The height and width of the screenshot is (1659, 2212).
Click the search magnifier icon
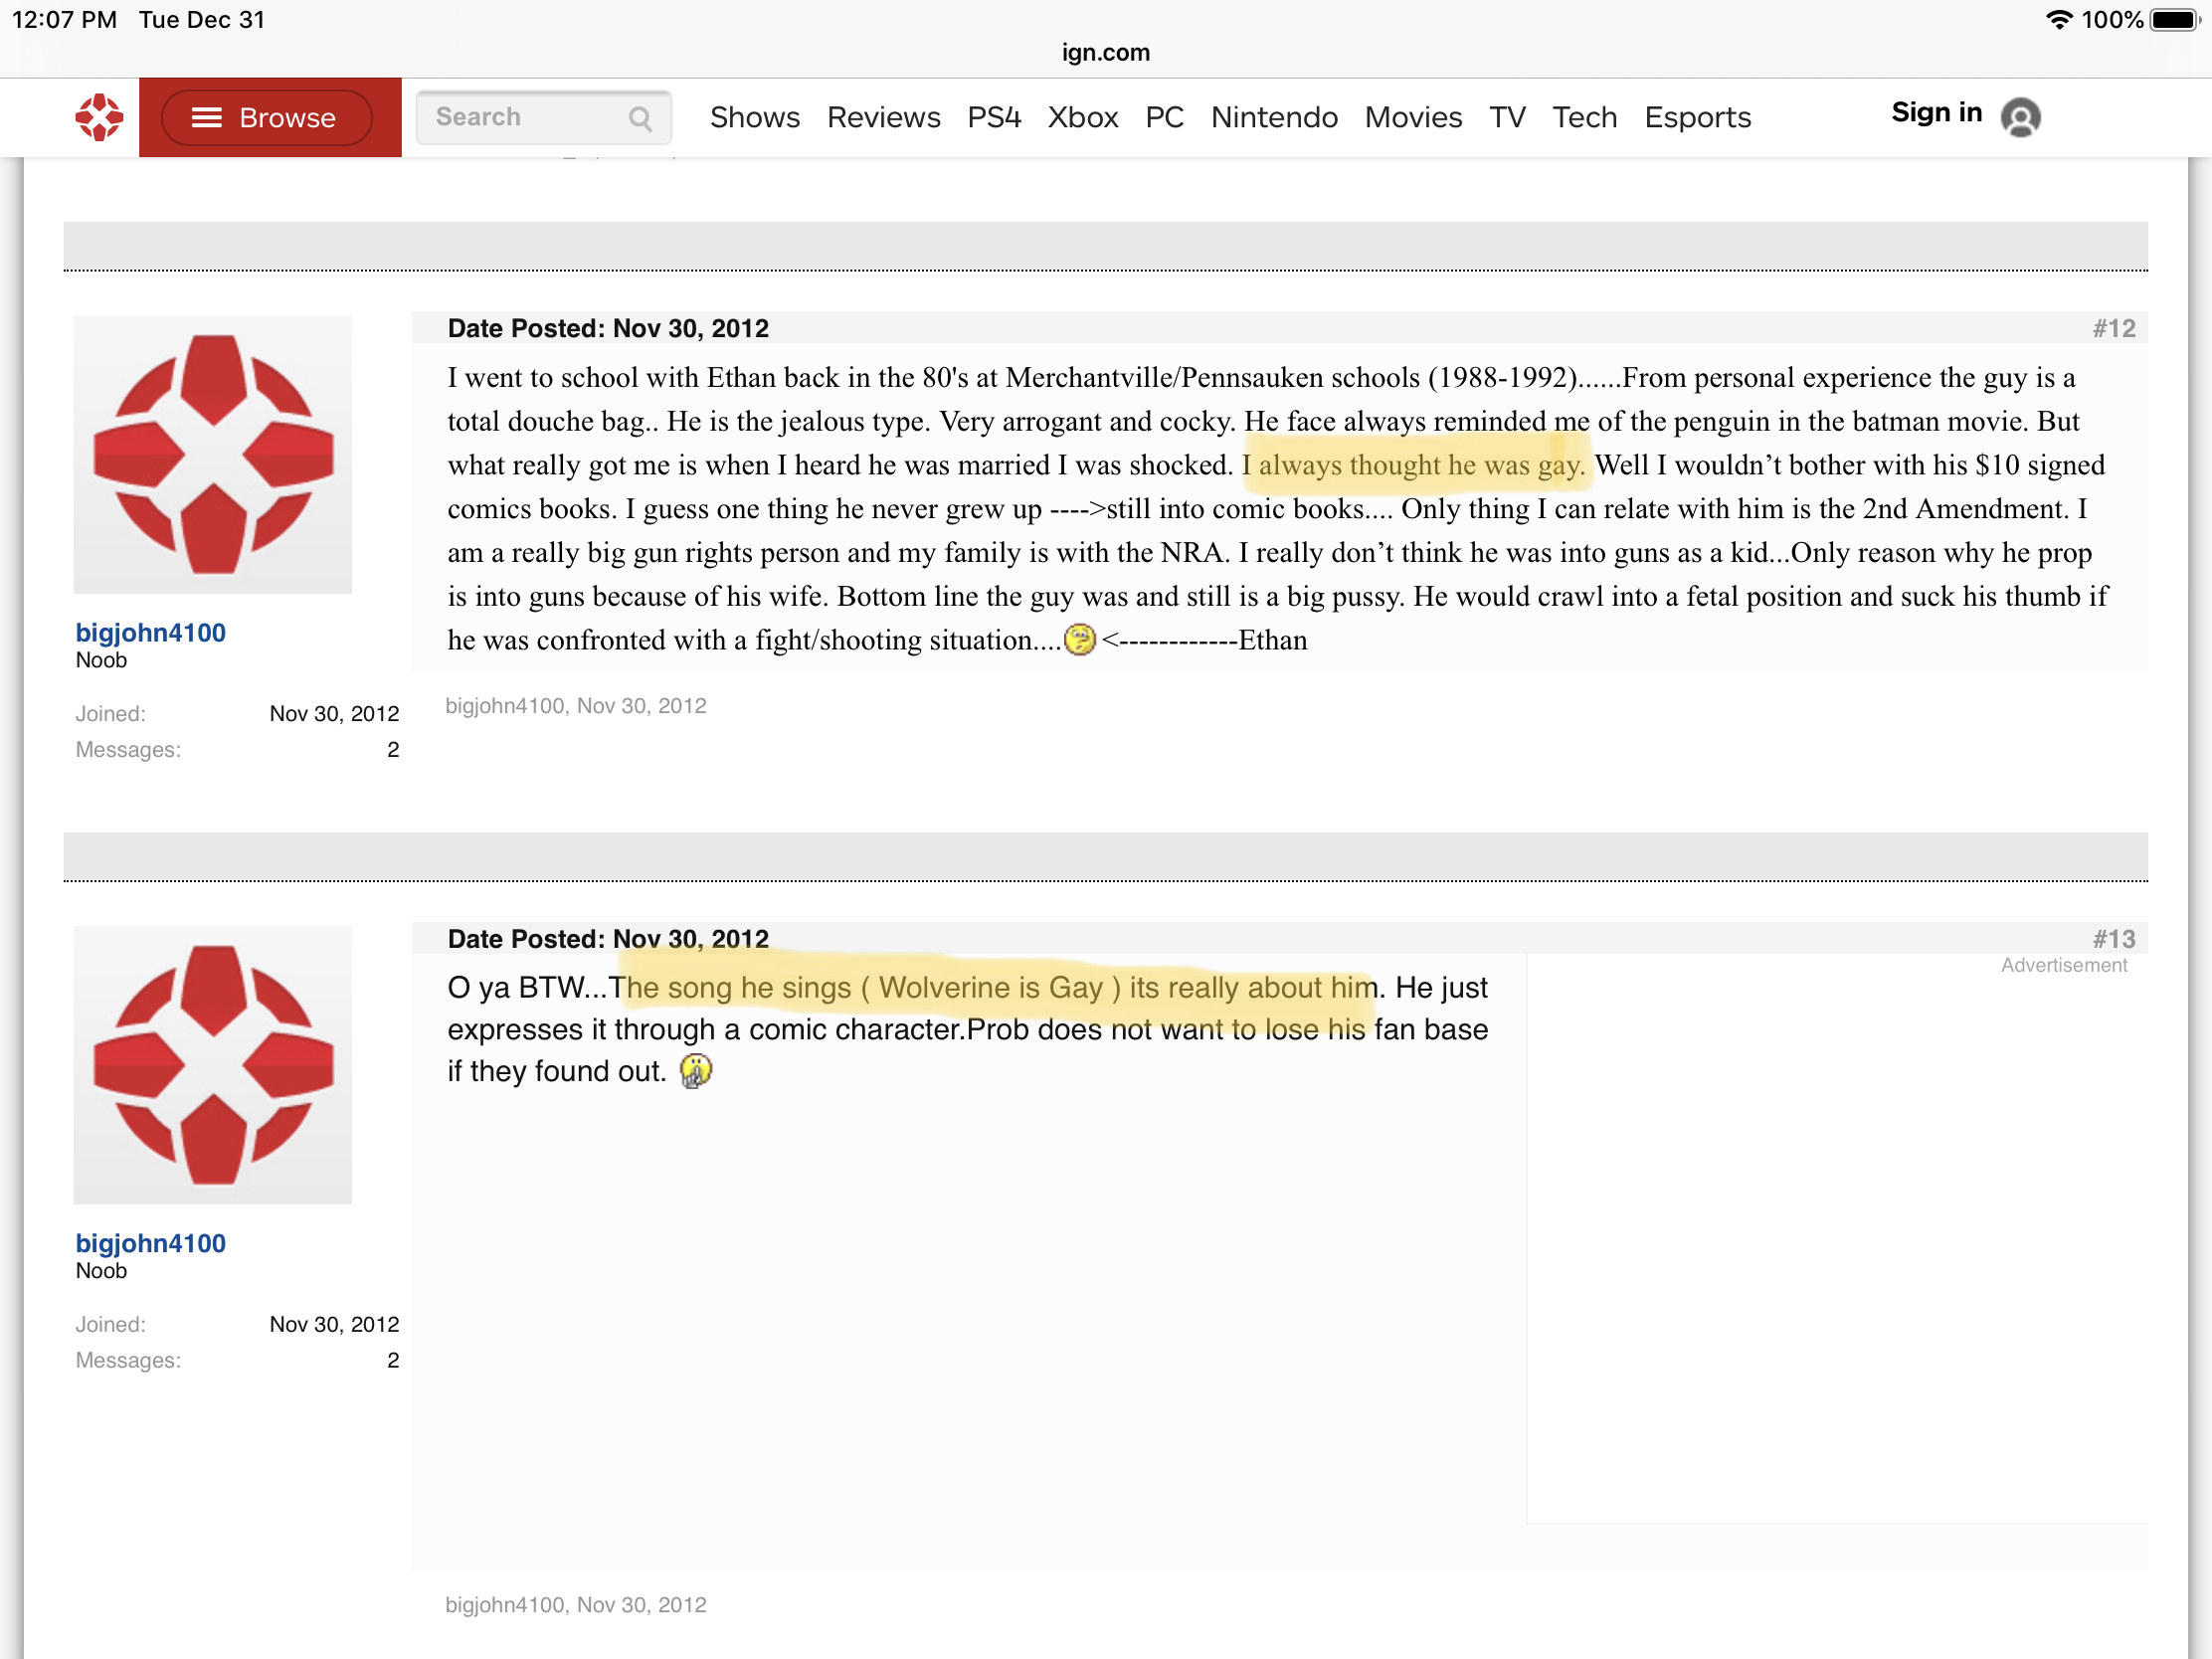point(640,119)
